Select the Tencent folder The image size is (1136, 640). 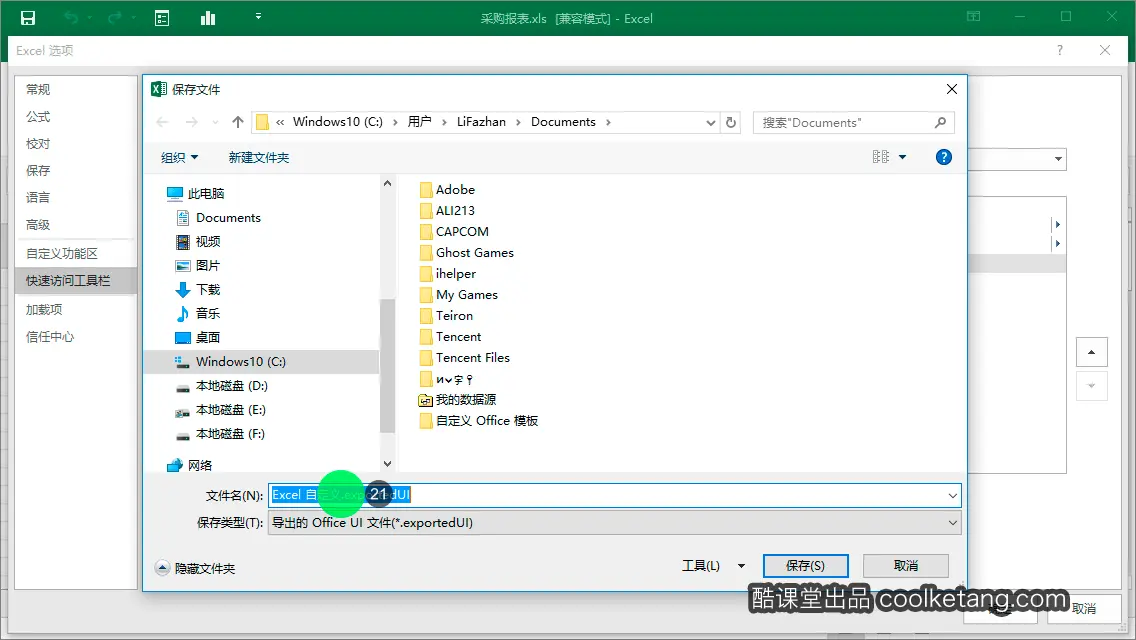click(450, 336)
